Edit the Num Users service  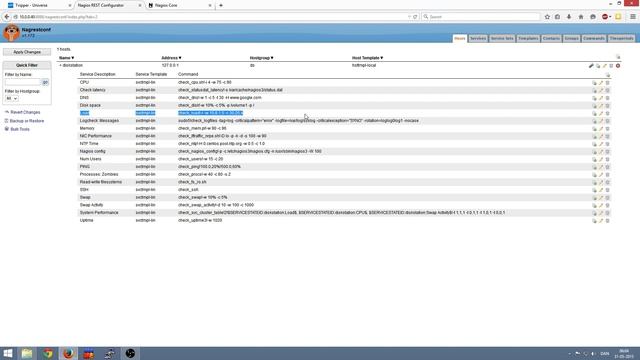tap(601, 159)
